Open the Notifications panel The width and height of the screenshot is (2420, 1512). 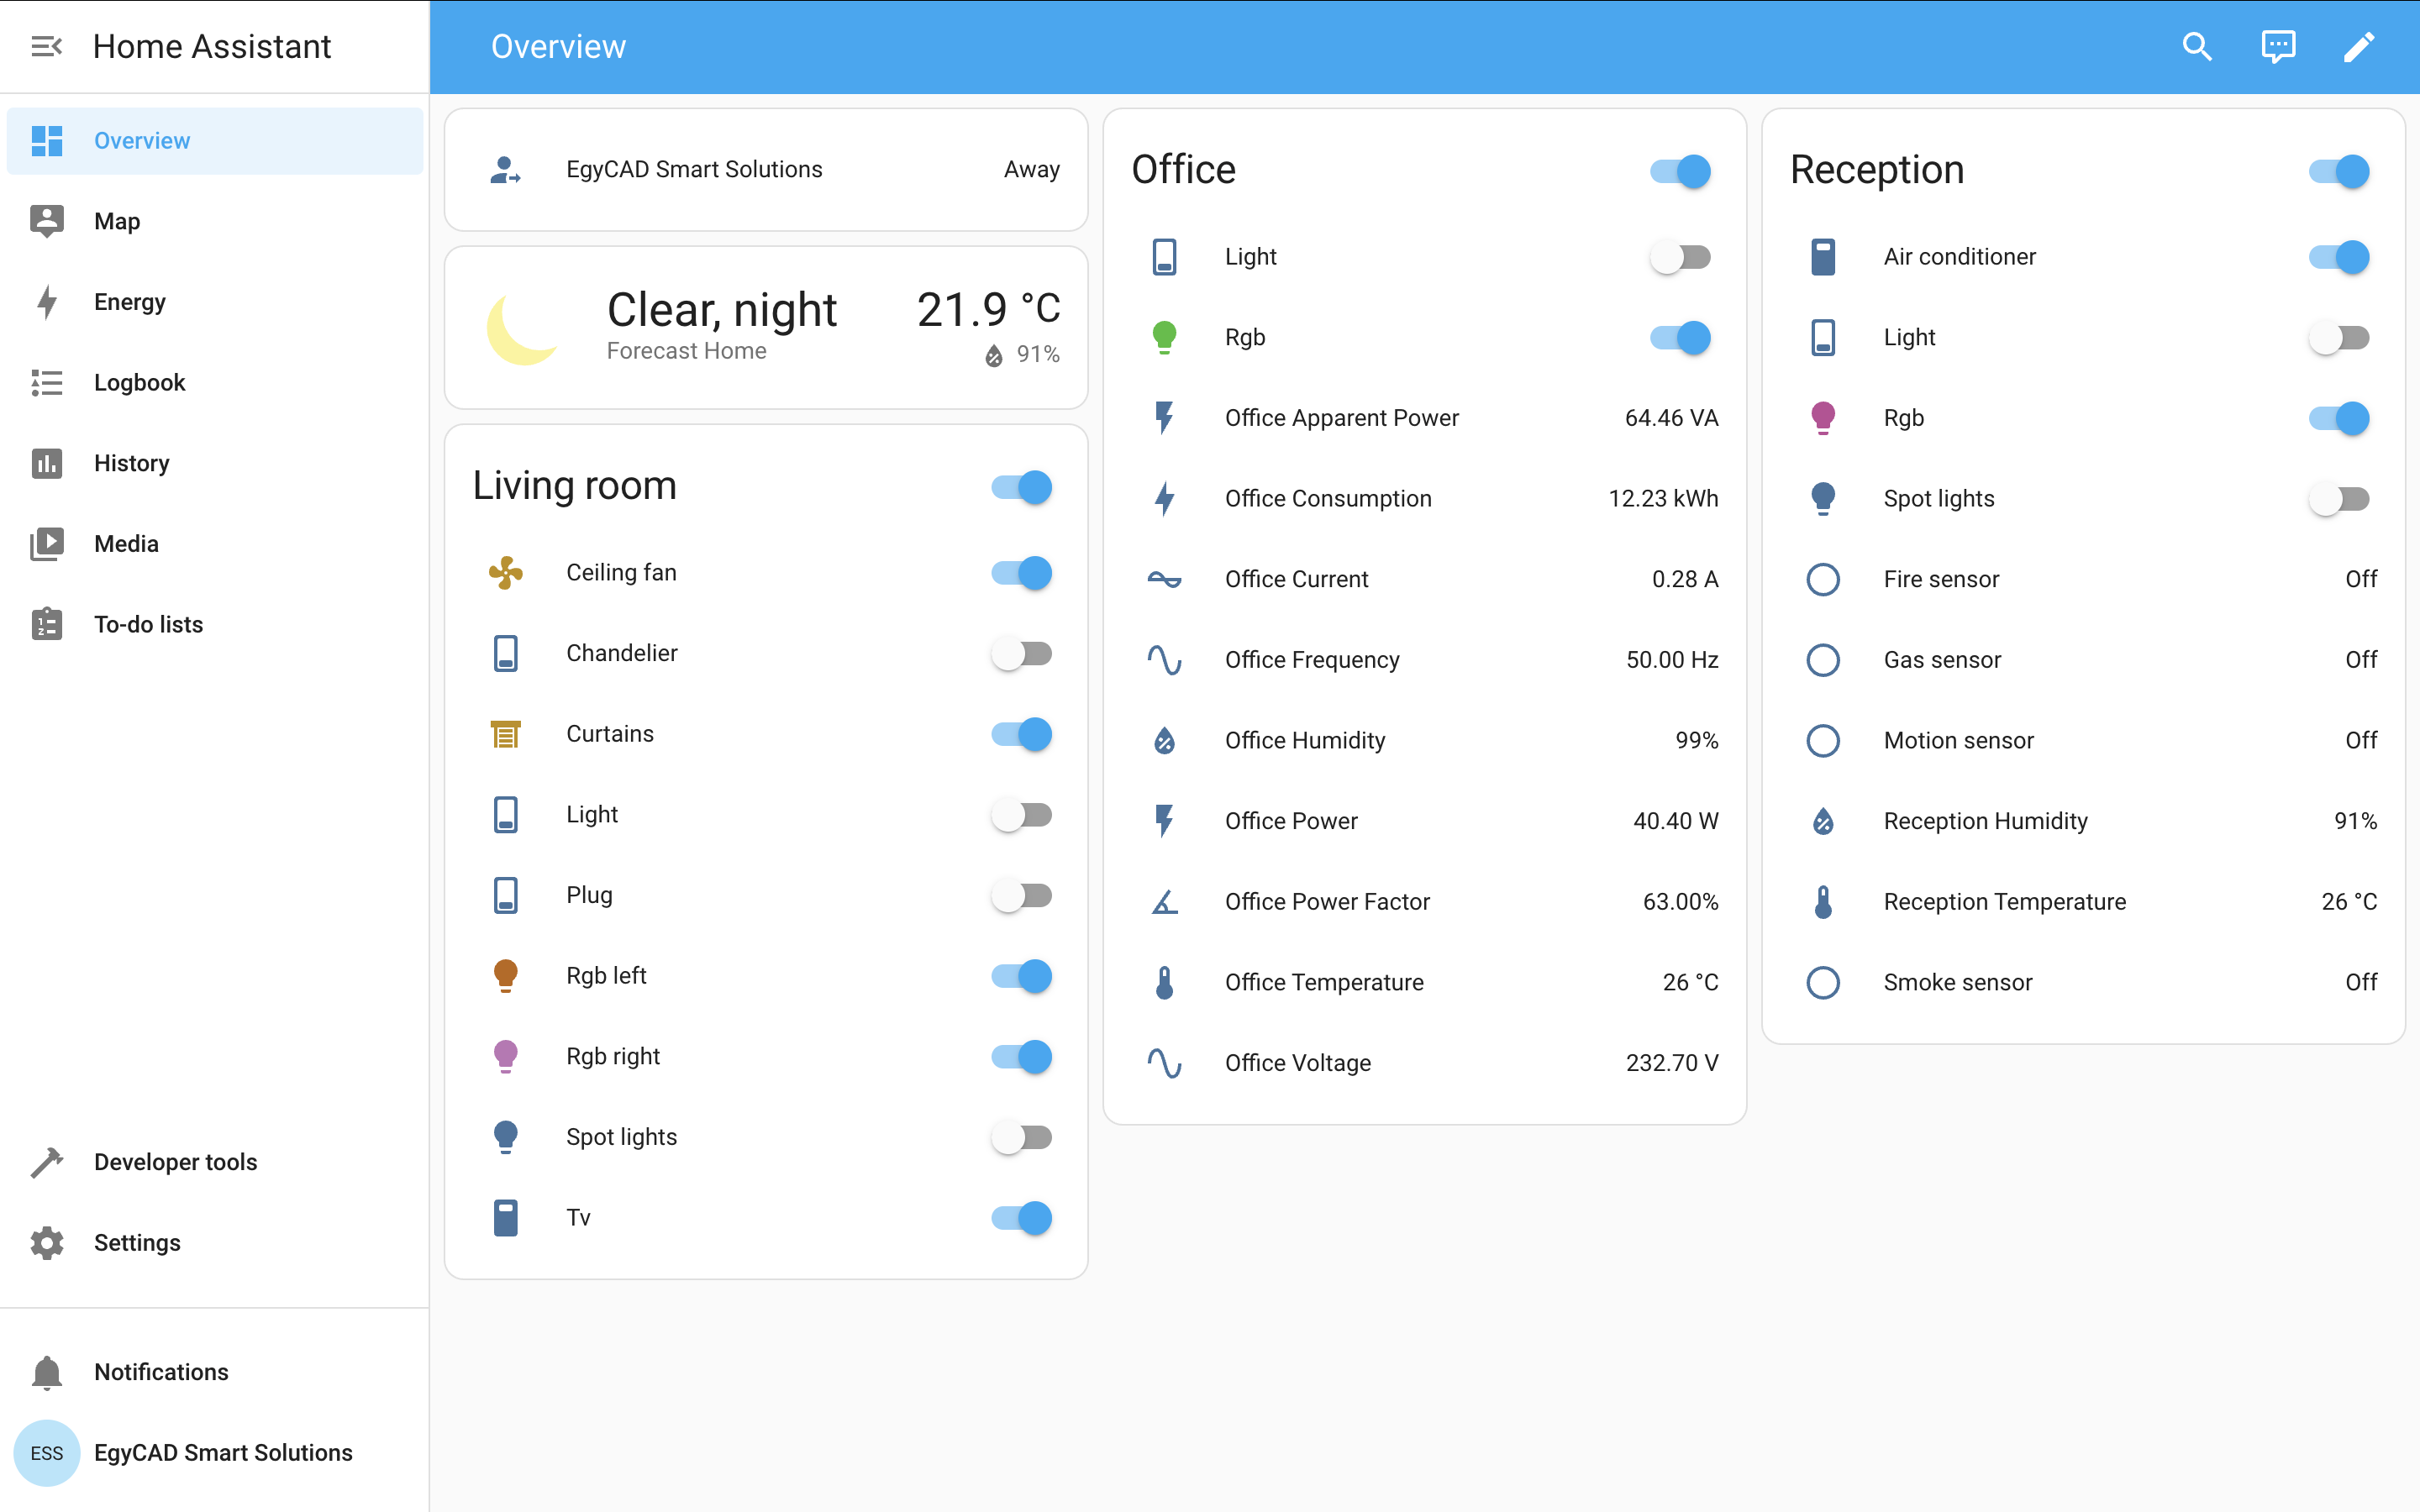click(161, 1371)
